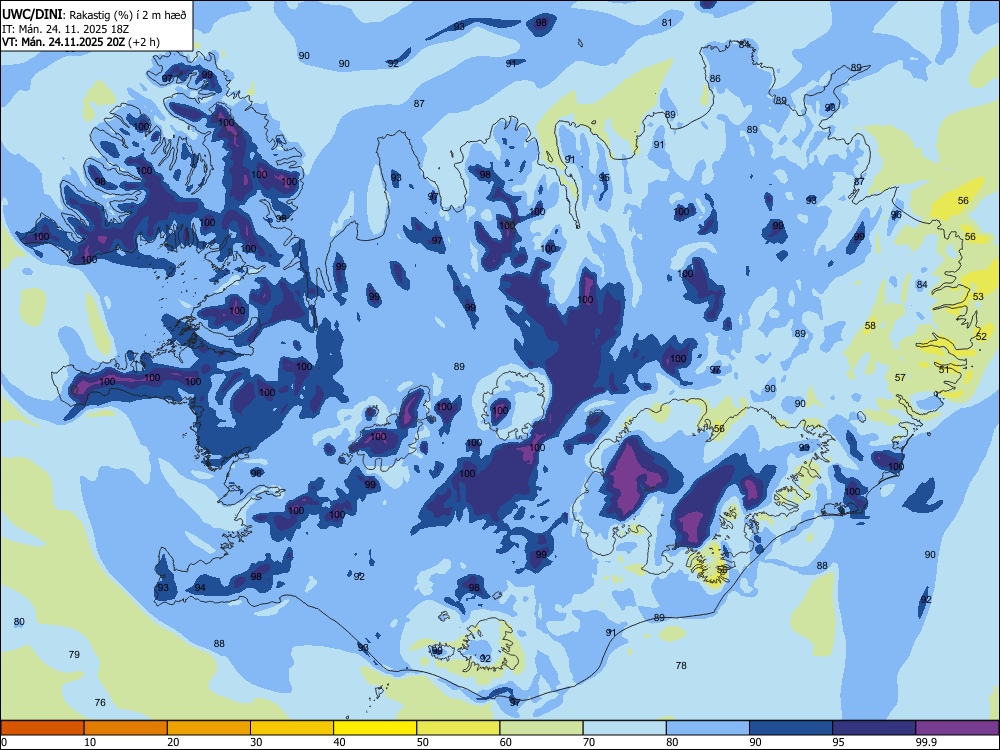Screen dimensions: 1000x750
Task: Click the '20' legend scale label
Action: (173, 742)
